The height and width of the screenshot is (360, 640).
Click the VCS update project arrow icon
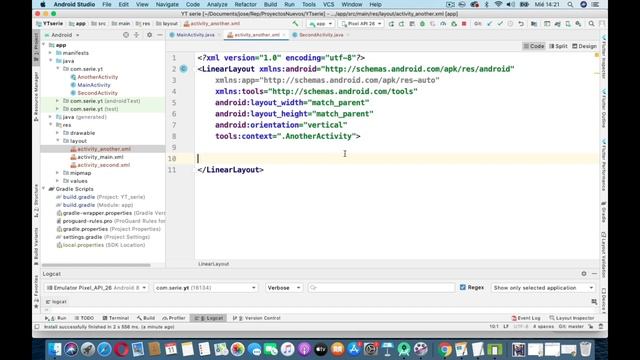coord(489,24)
